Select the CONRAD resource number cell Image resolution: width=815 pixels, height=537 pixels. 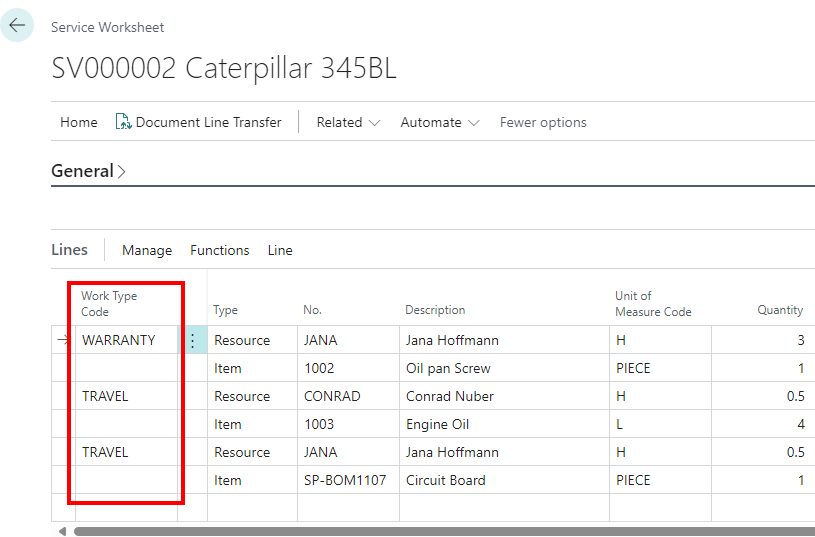pyautogui.click(x=330, y=396)
